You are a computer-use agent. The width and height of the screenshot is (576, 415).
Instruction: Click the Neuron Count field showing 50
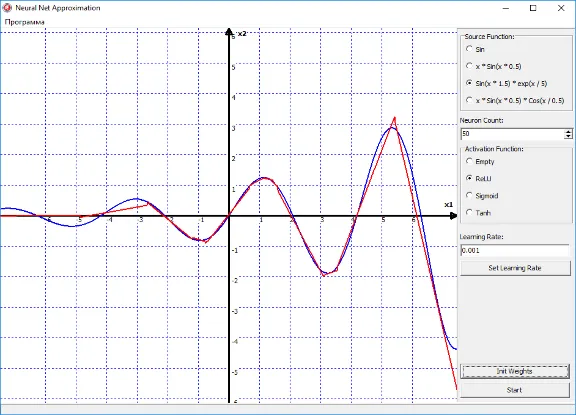512,134
